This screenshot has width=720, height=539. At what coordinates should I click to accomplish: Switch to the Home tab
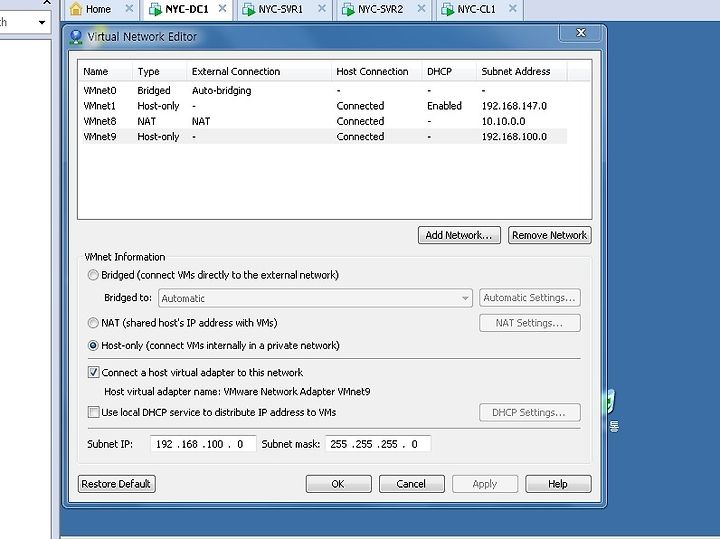coord(101,9)
